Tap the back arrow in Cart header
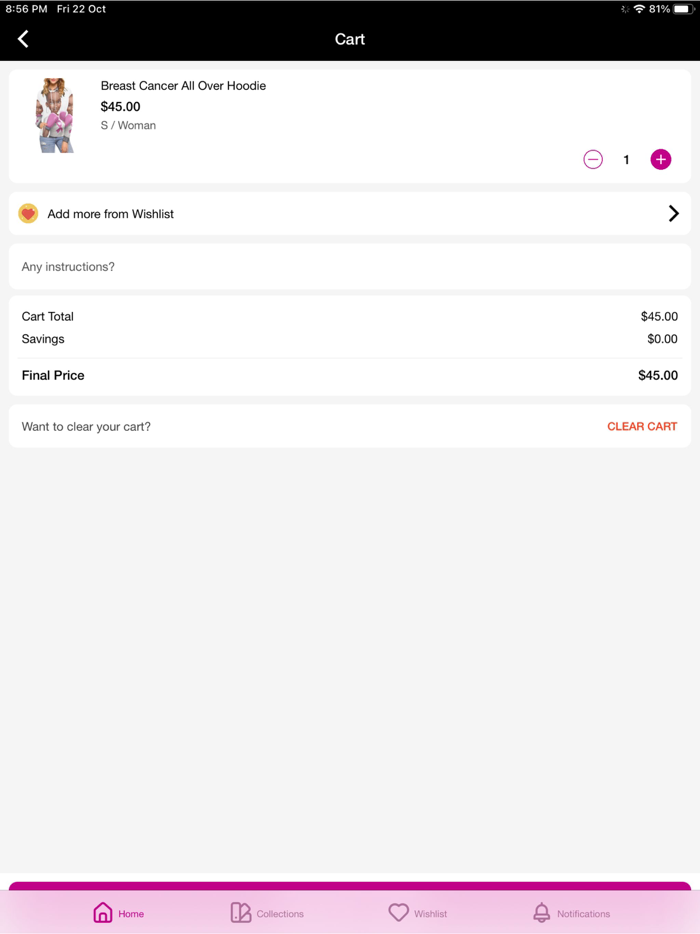The height and width of the screenshot is (934, 700). tap(23, 39)
